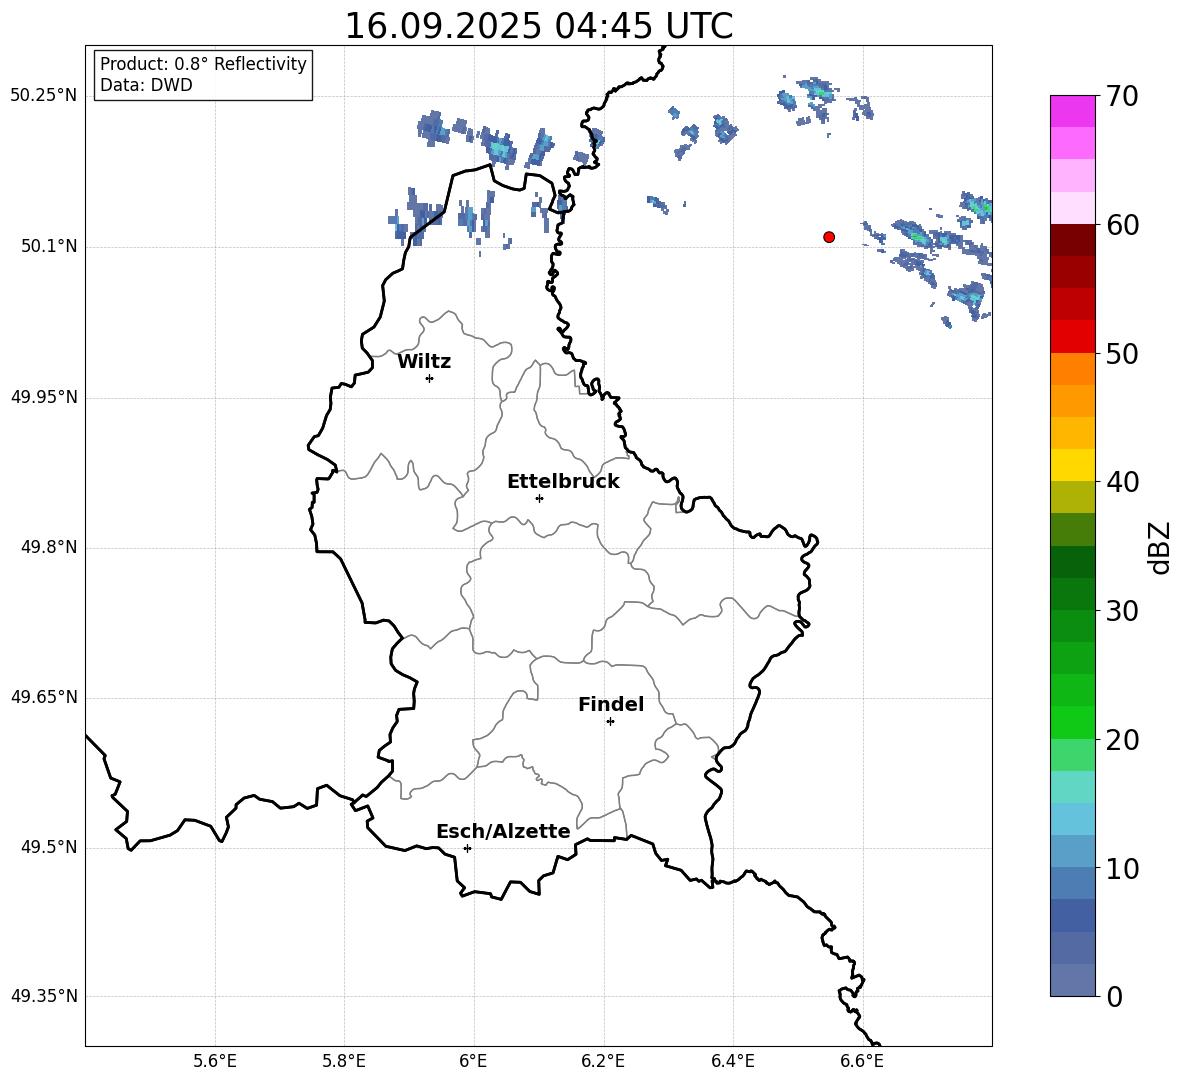Click the Ettelbruck station label
This screenshot has height=1081, width=1184.
pos(563,482)
